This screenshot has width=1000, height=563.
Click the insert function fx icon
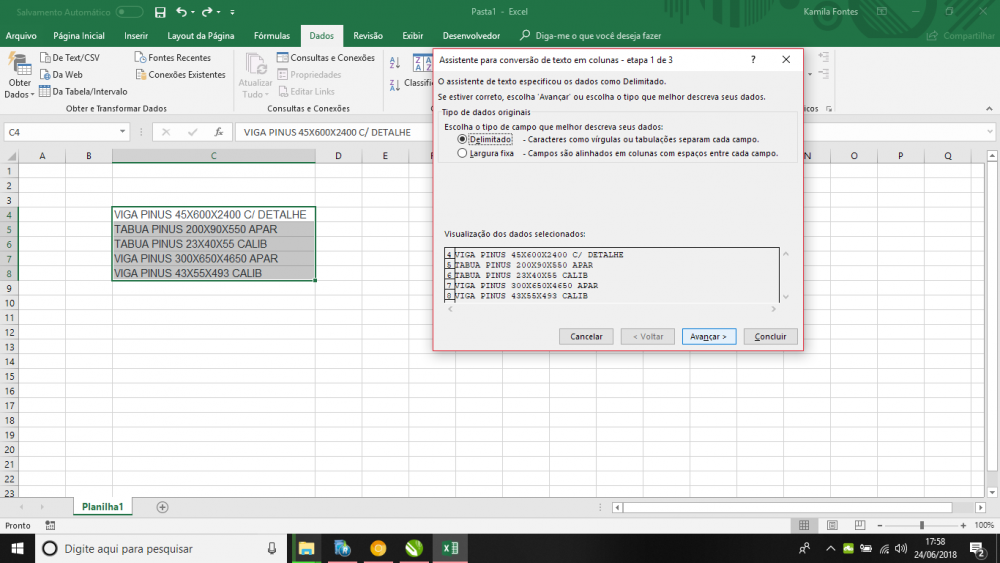tap(218, 132)
